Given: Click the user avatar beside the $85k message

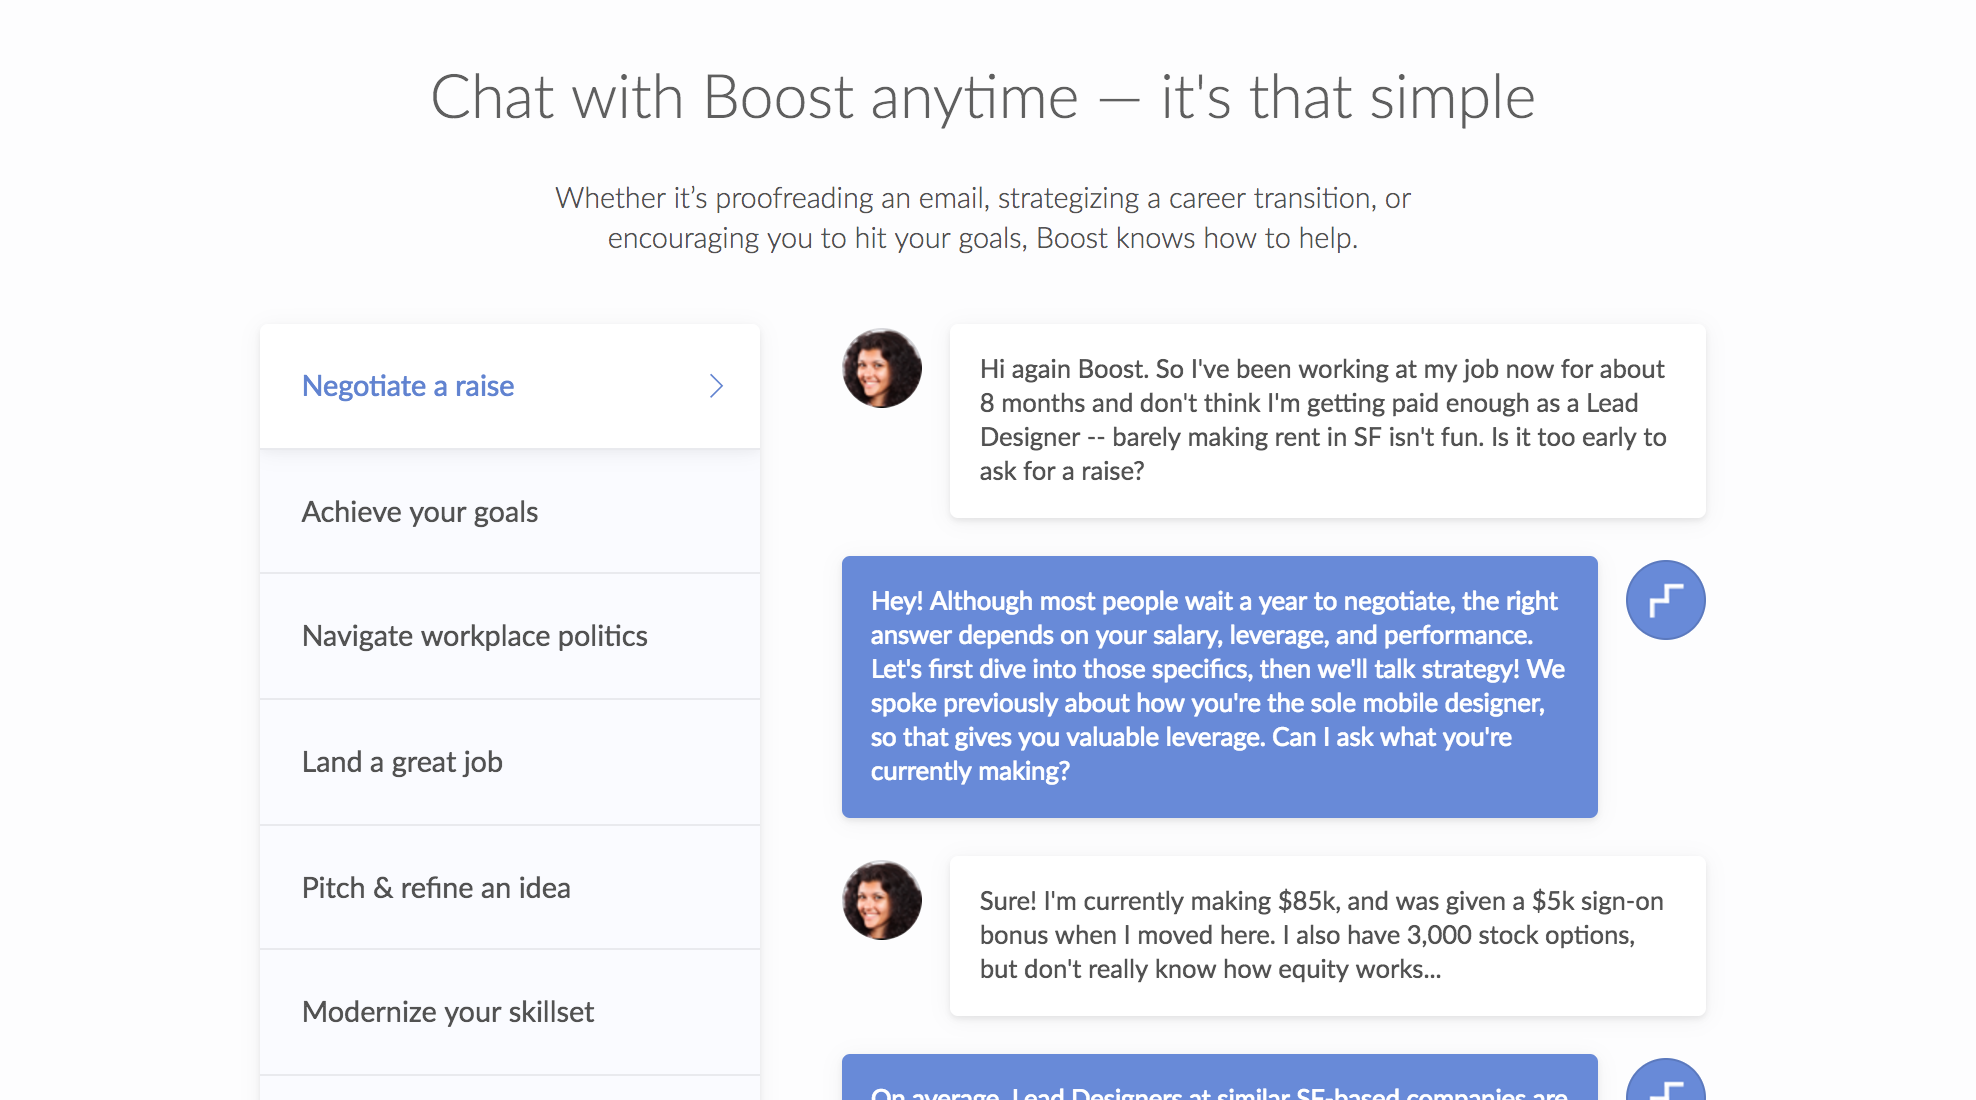Looking at the screenshot, I should click(x=882, y=900).
